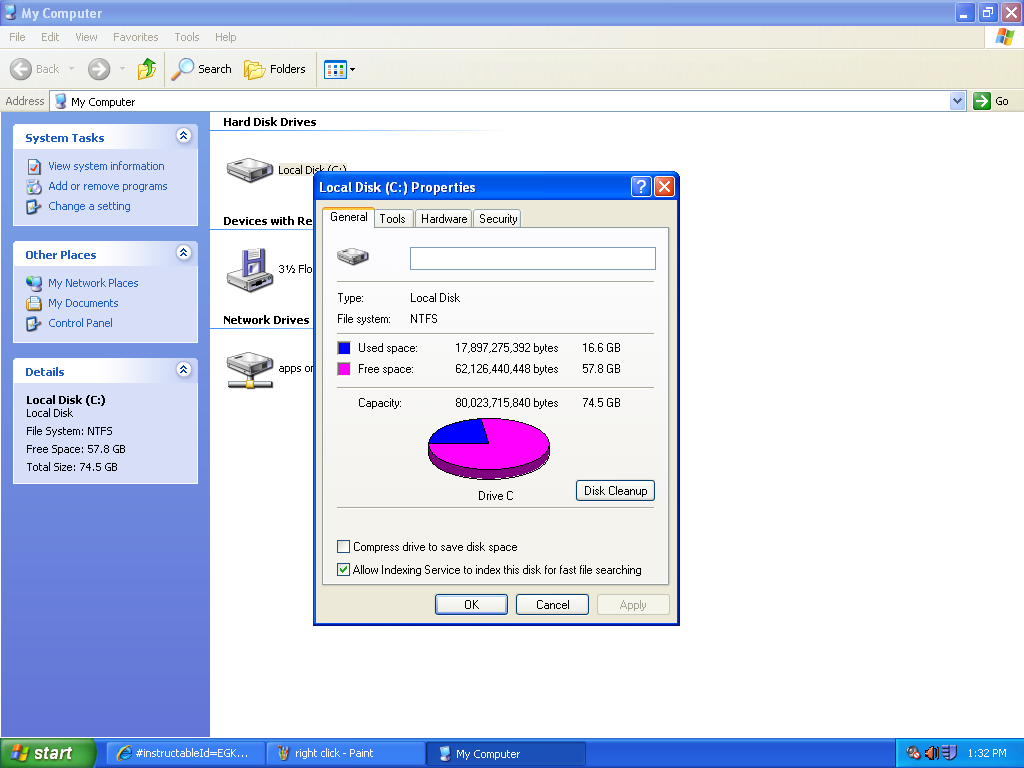
Task: Enable Compress drive to save disk space
Action: pyautogui.click(x=343, y=546)
